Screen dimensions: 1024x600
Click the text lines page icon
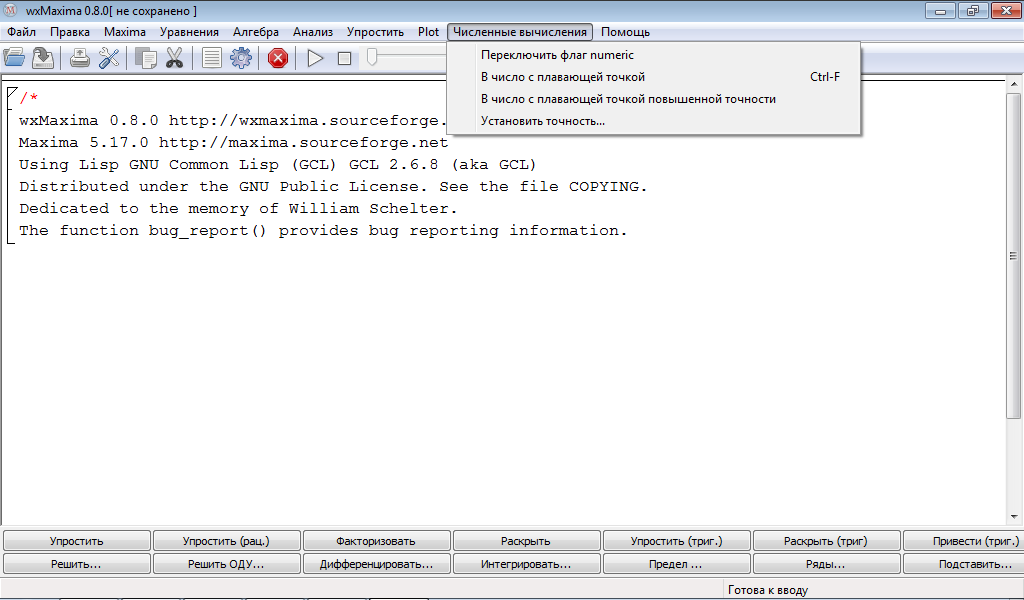[212, 58]
